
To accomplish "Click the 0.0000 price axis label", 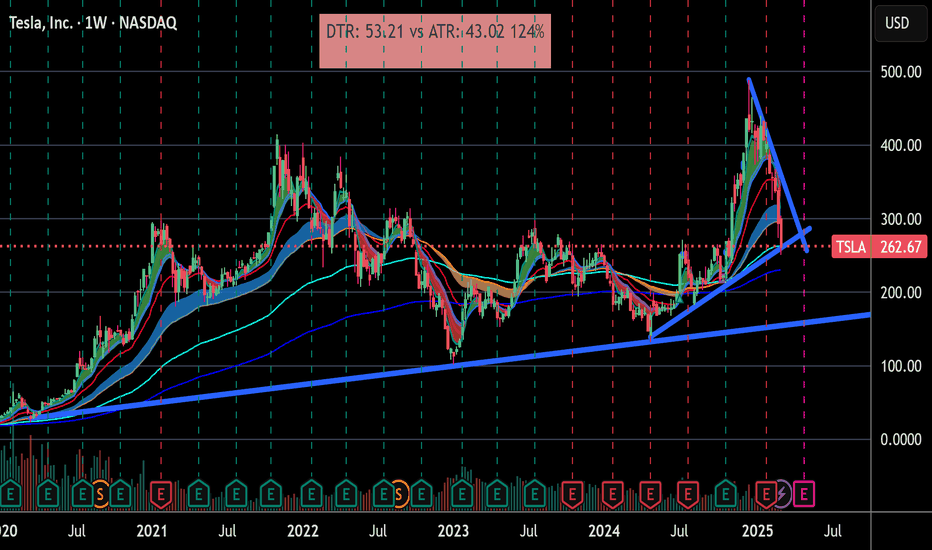I will click(901, 439).
